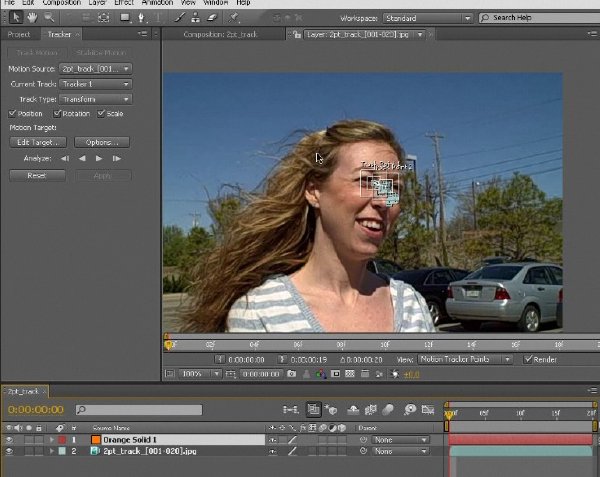Open the Current Track dropdown

[x=96, y=84]
